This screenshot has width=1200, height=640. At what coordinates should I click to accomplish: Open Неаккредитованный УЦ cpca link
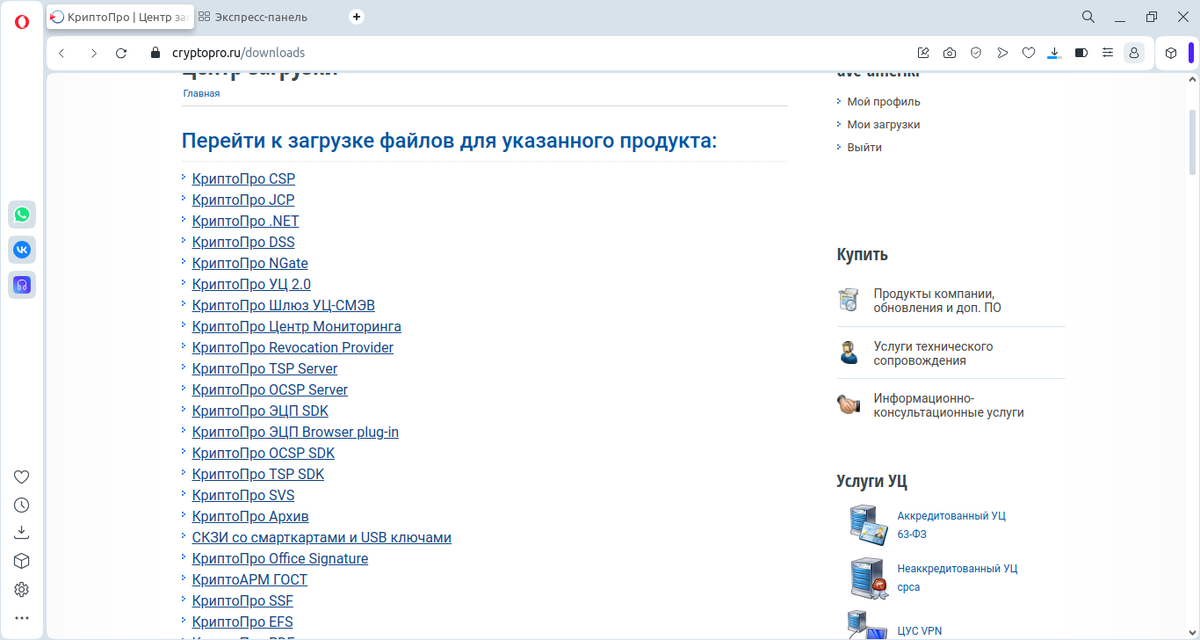[x=957, y=577]
